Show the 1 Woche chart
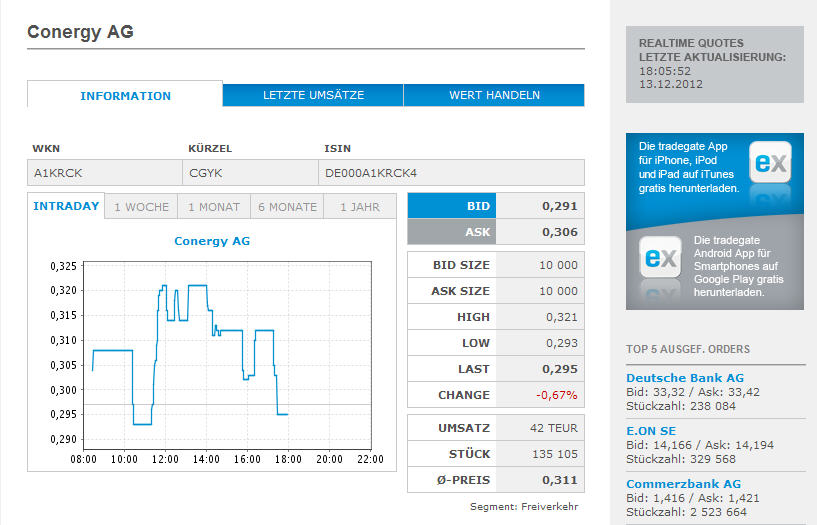 (x=141, y=208)
